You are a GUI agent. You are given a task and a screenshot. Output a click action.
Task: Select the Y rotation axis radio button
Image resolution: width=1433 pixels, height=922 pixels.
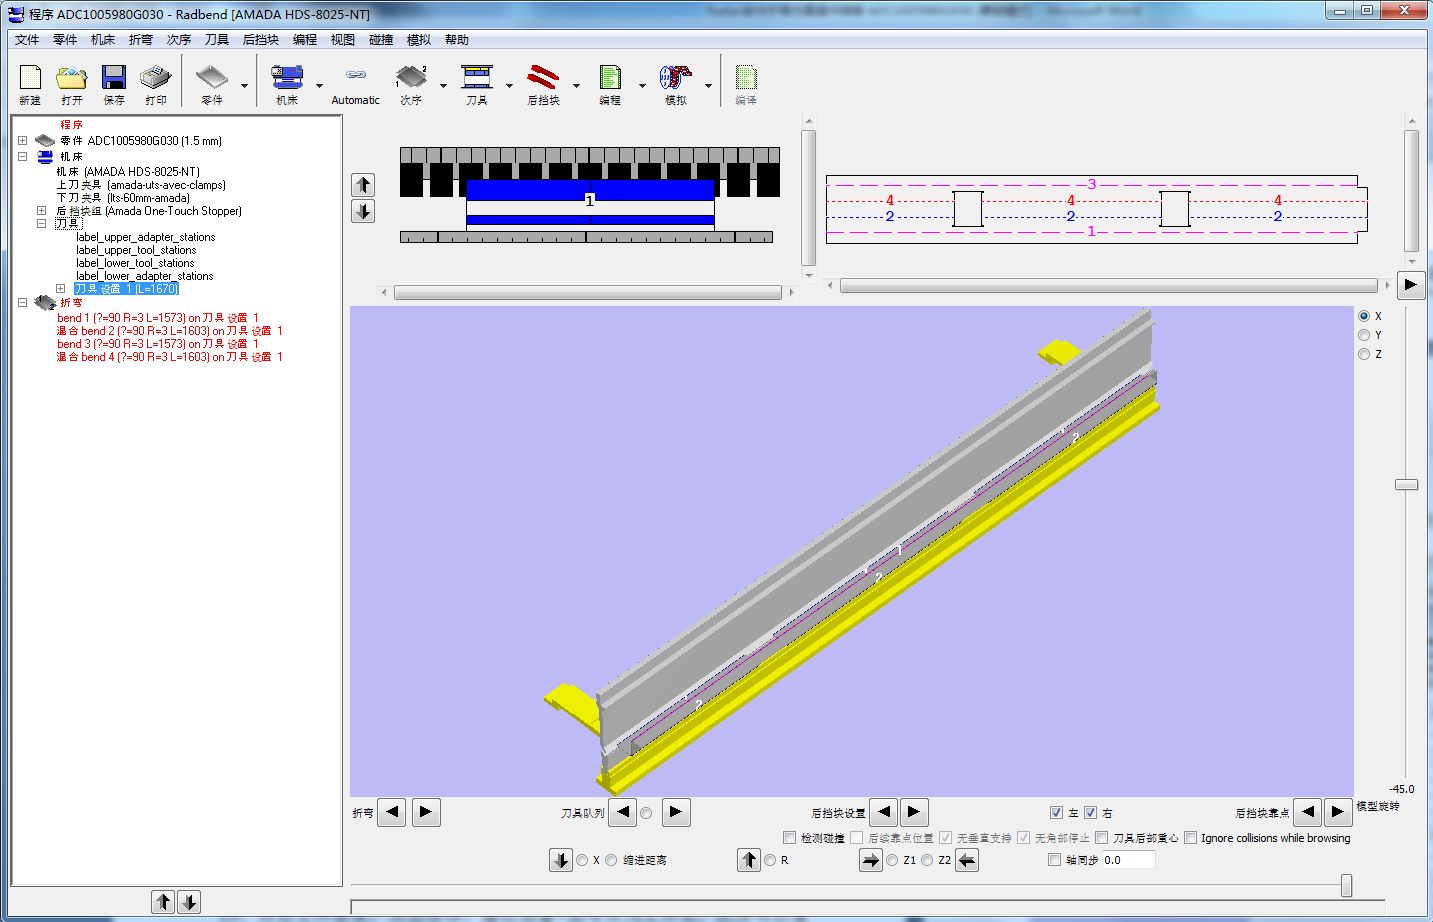point(1364,335)
